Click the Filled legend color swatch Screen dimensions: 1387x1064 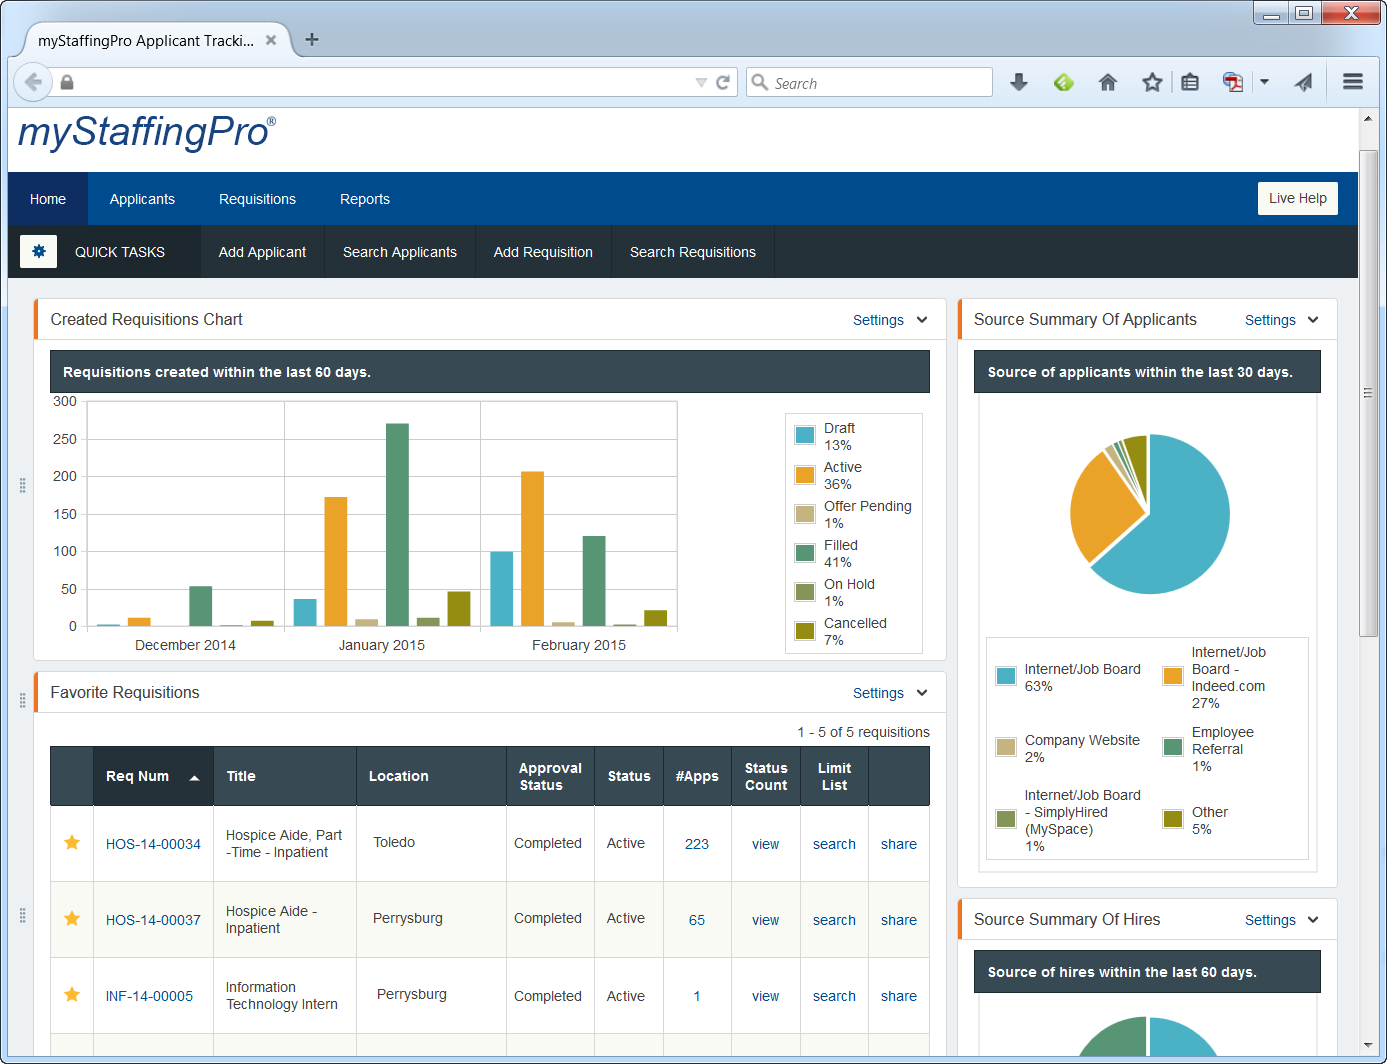click(x=805, y=553)
